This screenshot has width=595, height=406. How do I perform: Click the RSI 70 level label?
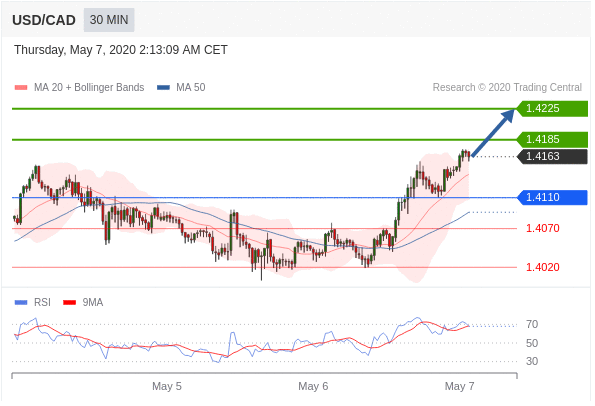tap(532, 324)
